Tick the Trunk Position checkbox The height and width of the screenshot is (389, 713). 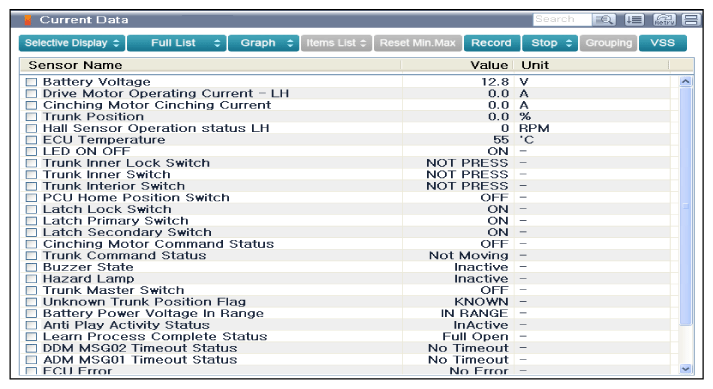pyautogui.click(x=31, y=117)
